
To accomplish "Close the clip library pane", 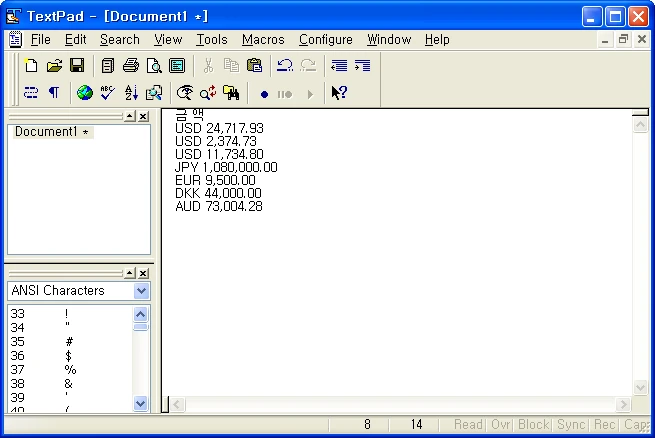I will point(143,273).
